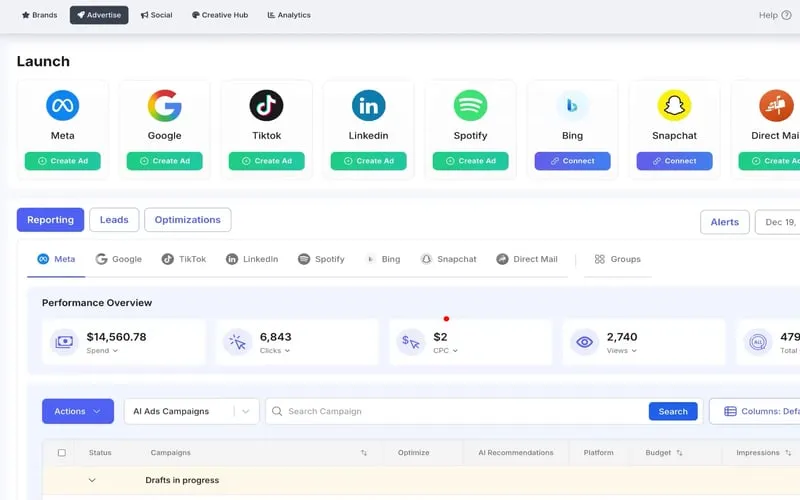Click the Google logo icon in Launch
Image resolution: width=800 pixels, height=500 pixels.
(164, 106)
